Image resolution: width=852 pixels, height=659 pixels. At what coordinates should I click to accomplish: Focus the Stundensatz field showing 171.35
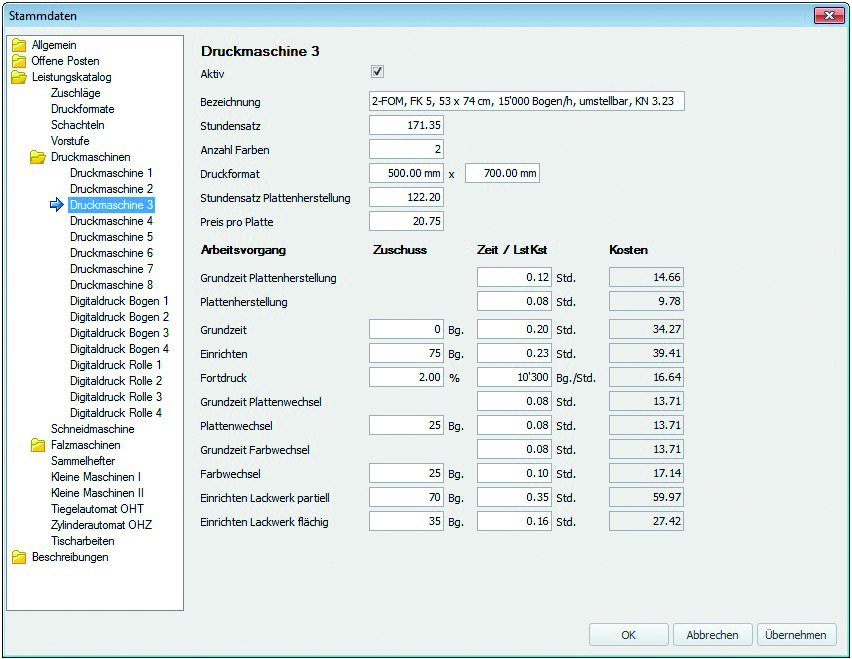coord(406,125)
